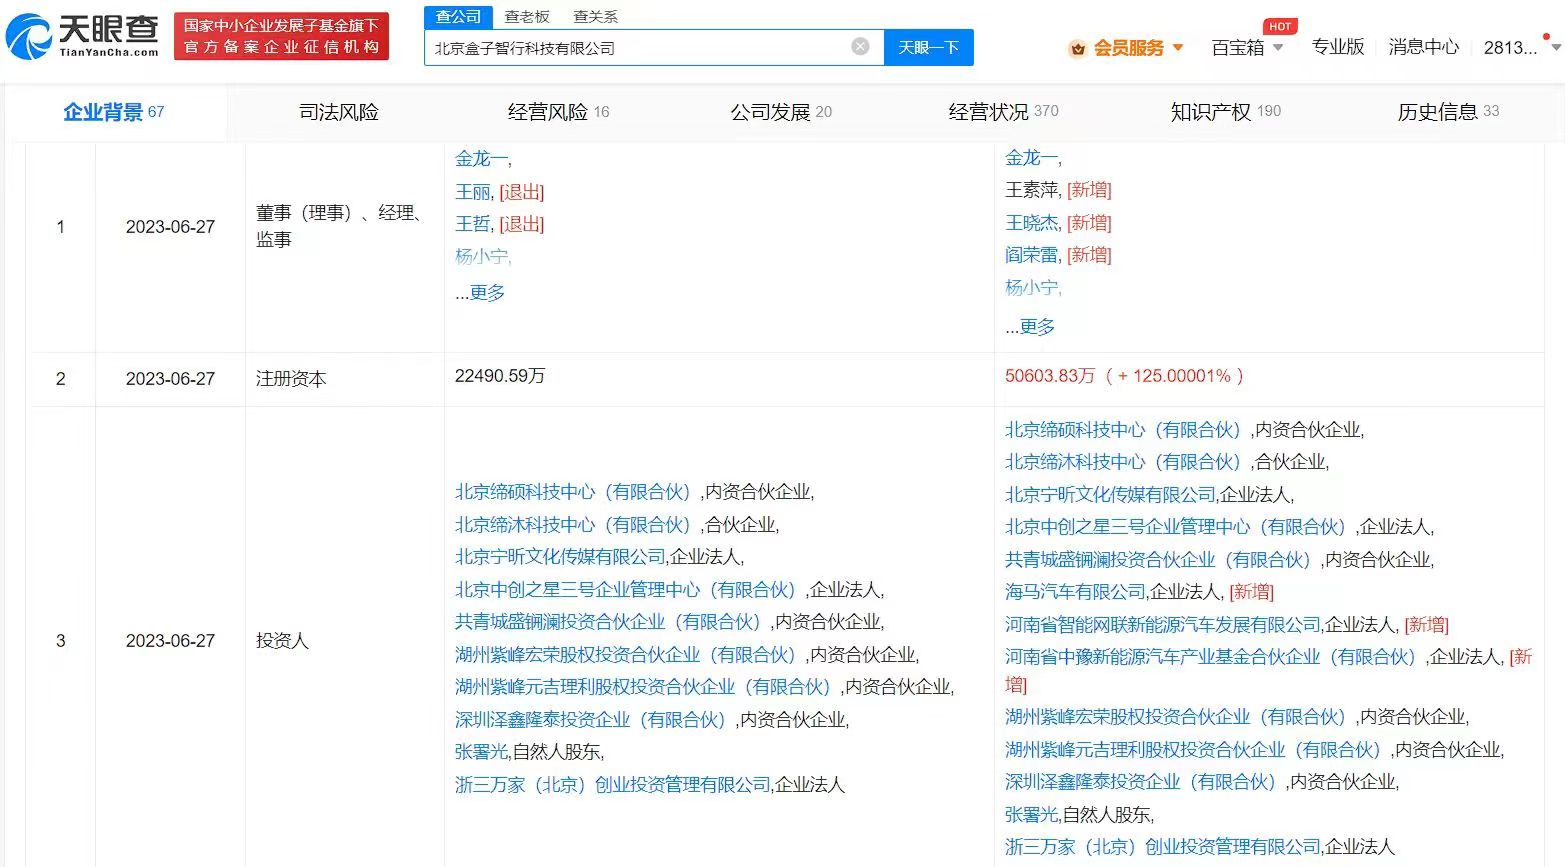
Task: Open 北京宁昕文化传媒有限公司 in the after-change list
Action: pos(1110,494)
